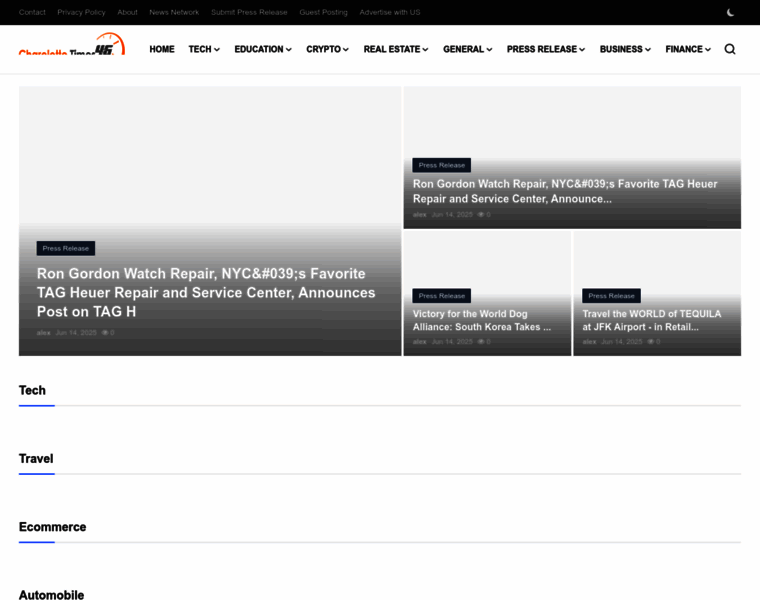The image size is (760, 600).
Task: Expand the GENERAL dropdown menu
Action: [x=468, y=49]
